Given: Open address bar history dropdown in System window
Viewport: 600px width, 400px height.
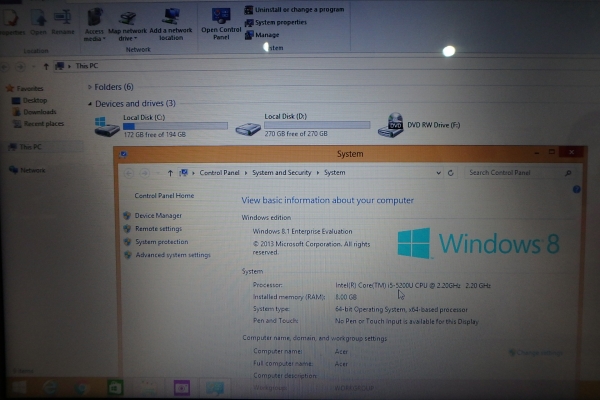Looking at the screenshot, I should click(439, 173).
